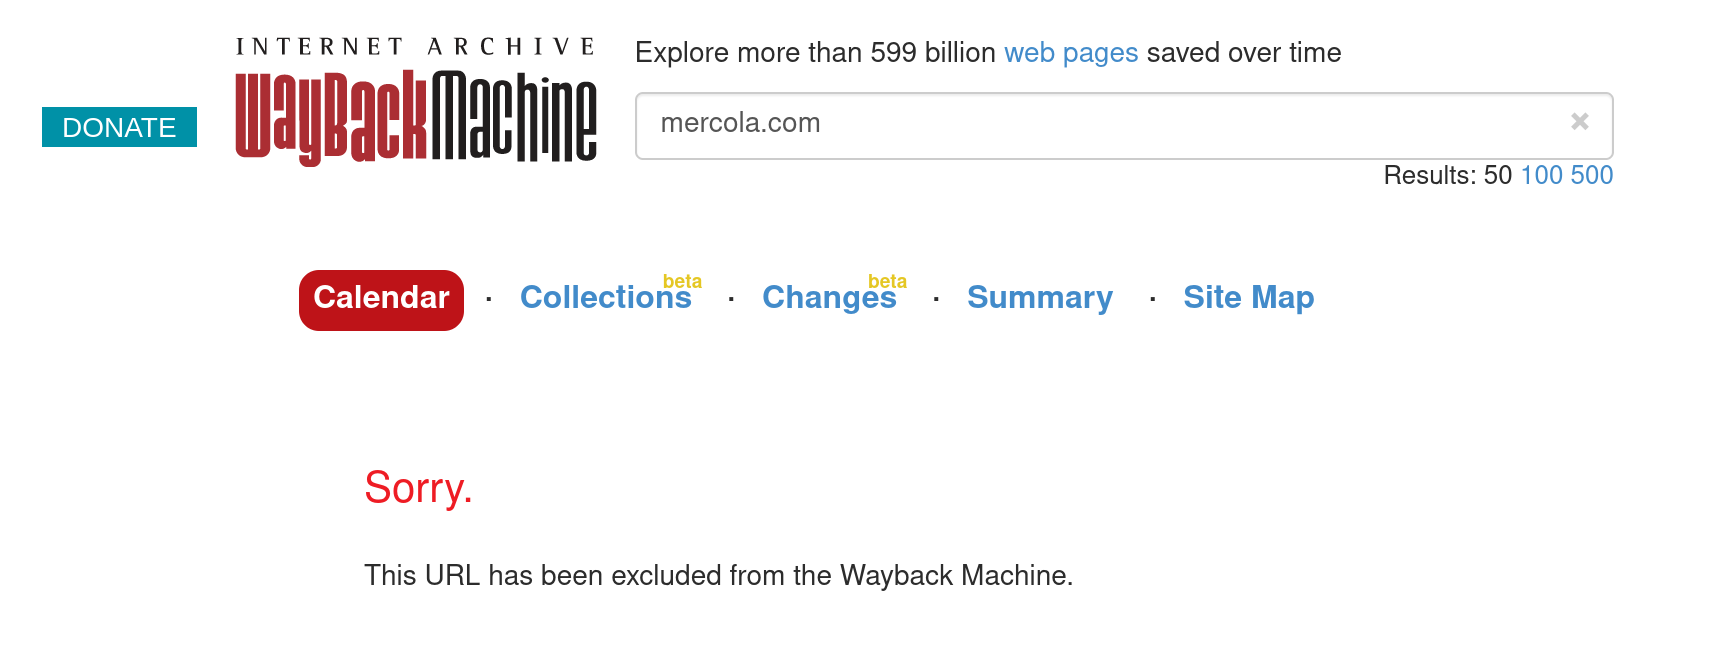Focus the mercola.com search field
Viewport: 1730px width, 672px height.
point(1100,124)
